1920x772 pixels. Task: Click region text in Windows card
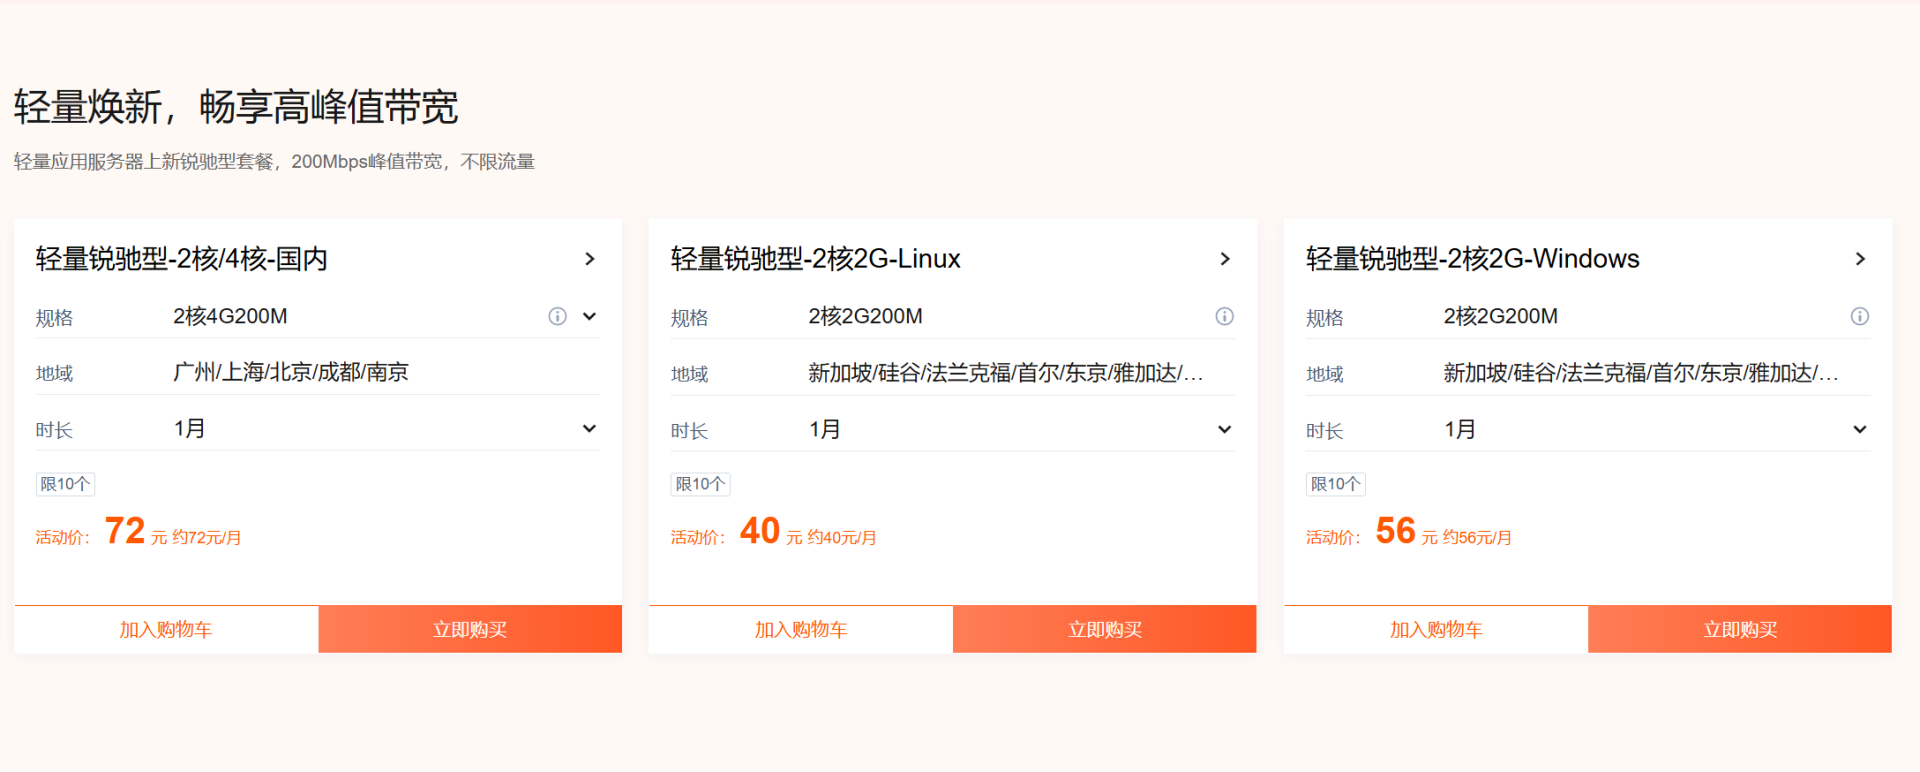pyautogui.click(x=1641, y=373)
